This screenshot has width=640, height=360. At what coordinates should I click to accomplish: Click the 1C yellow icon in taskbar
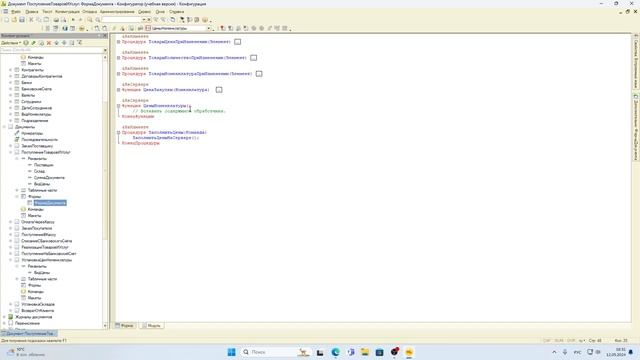[x=409, y=352]
